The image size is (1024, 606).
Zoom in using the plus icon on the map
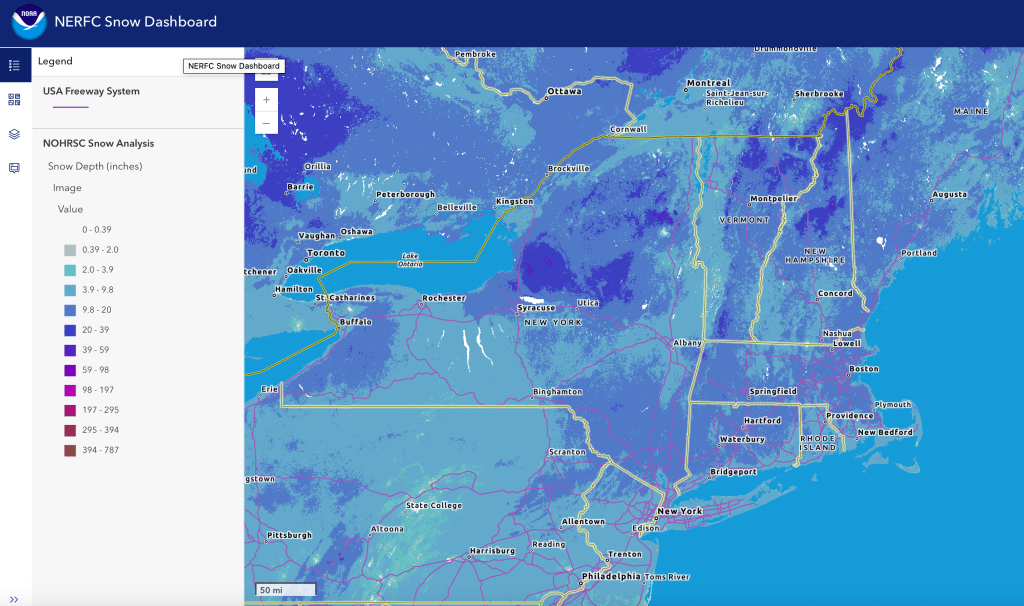[266, 100]
